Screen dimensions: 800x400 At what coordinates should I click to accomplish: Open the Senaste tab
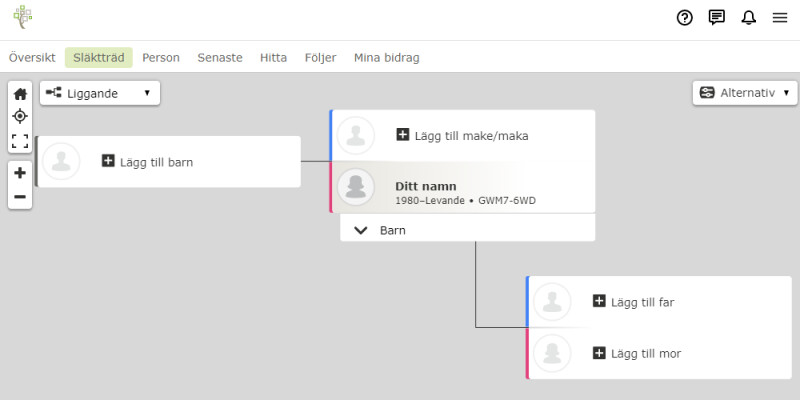click(220, 58)
